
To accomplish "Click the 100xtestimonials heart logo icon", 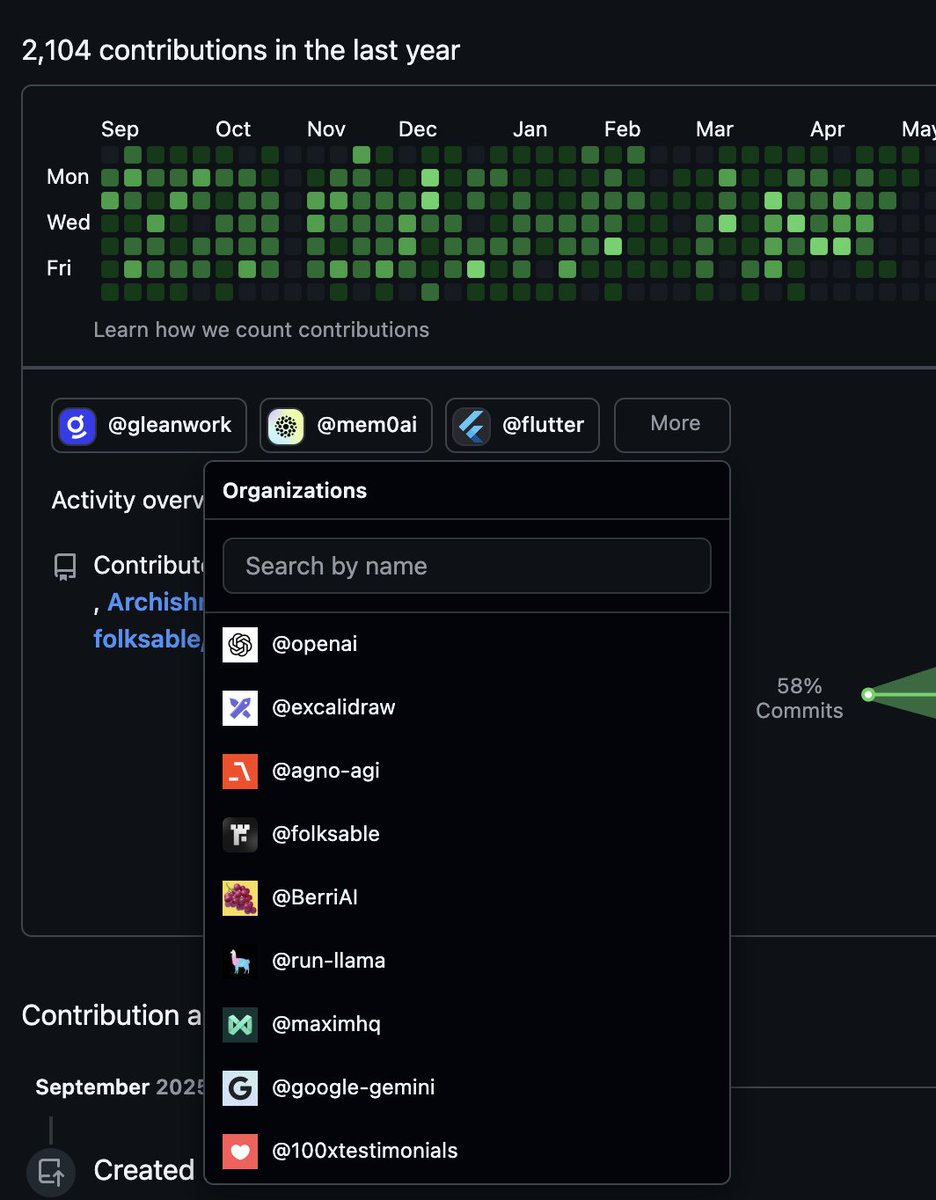I will [240, 1151].
